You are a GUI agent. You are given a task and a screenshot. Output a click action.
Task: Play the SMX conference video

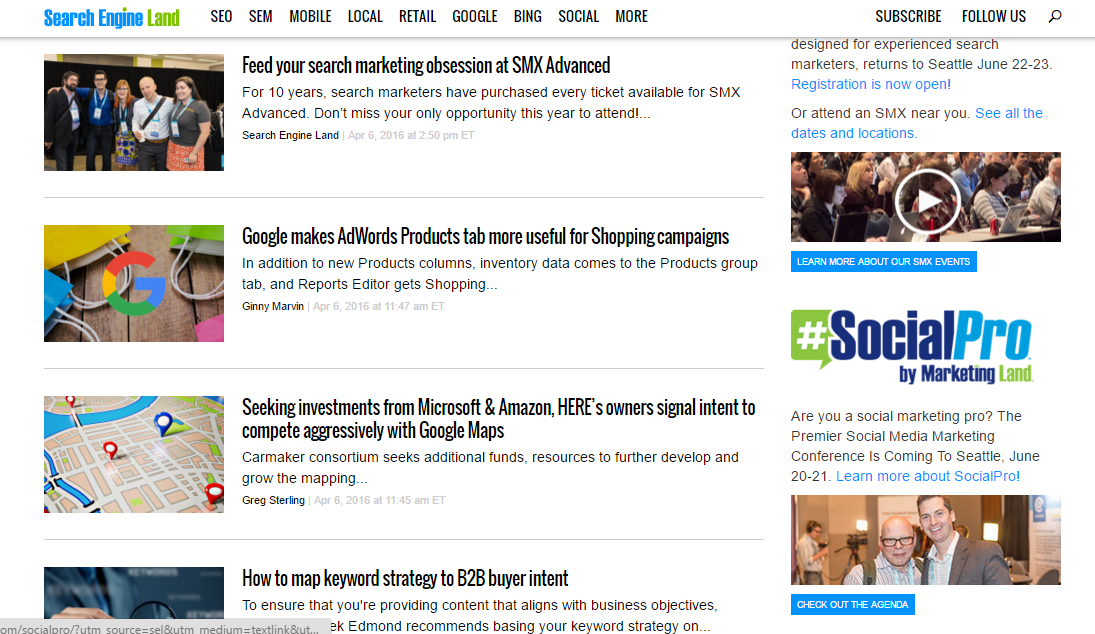(925, 198)
